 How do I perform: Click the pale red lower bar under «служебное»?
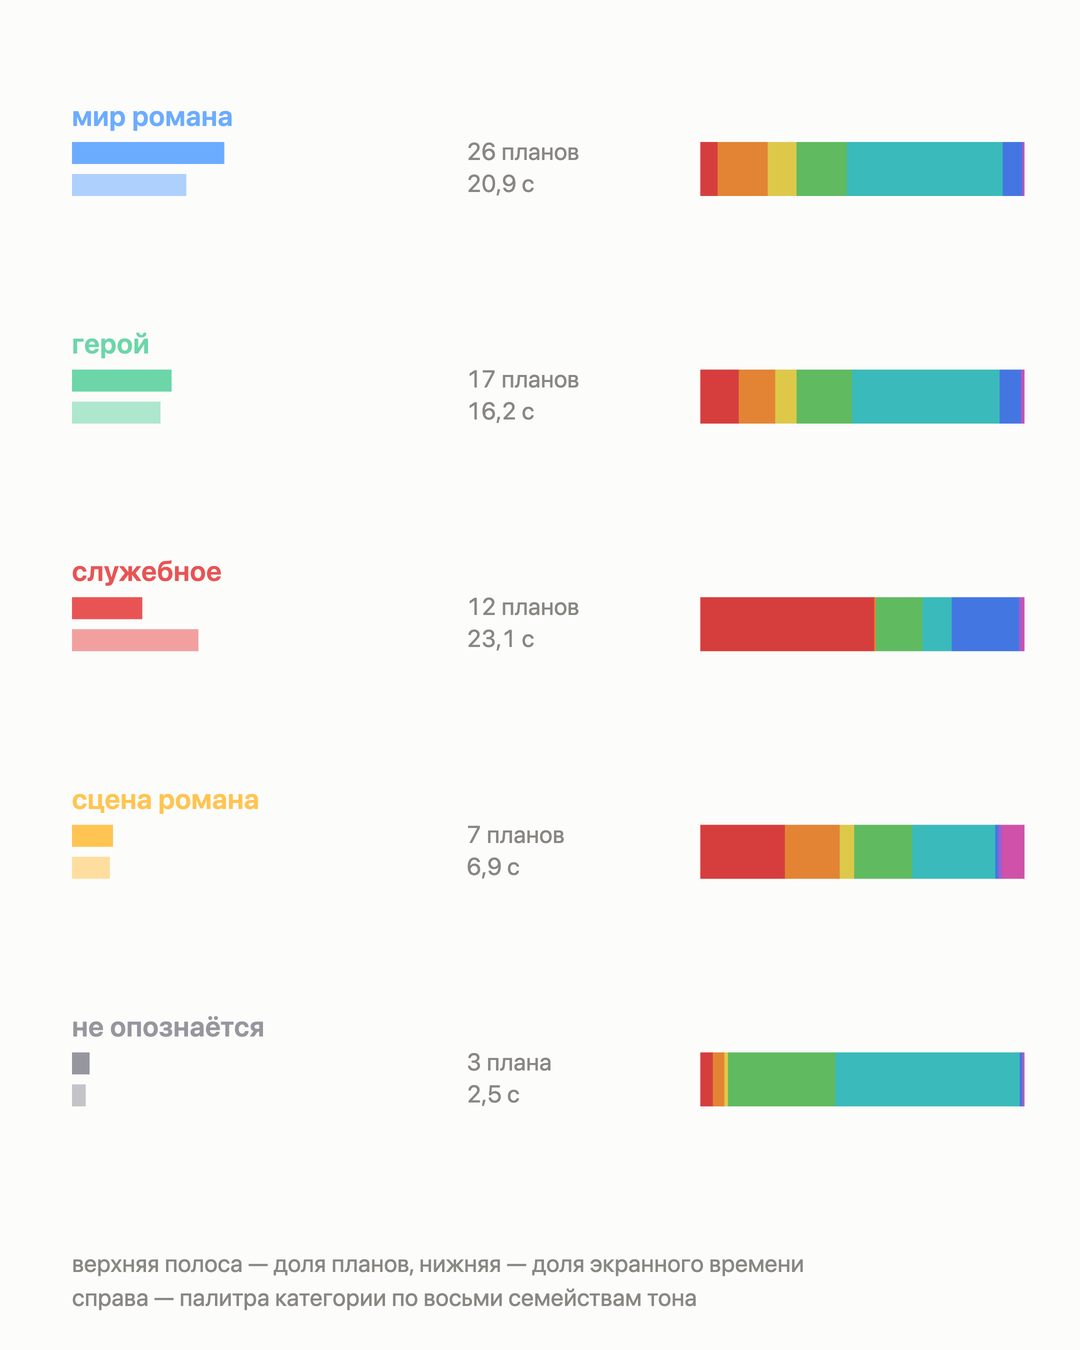tap(135, 640)
